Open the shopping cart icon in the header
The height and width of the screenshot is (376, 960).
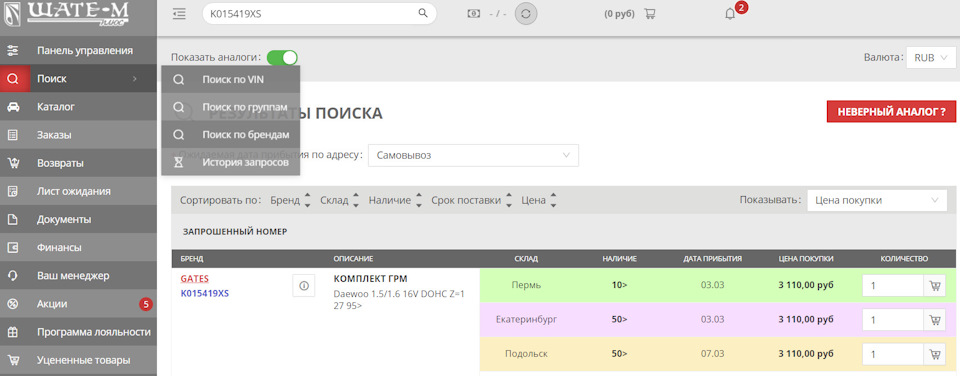pos(650,13)
